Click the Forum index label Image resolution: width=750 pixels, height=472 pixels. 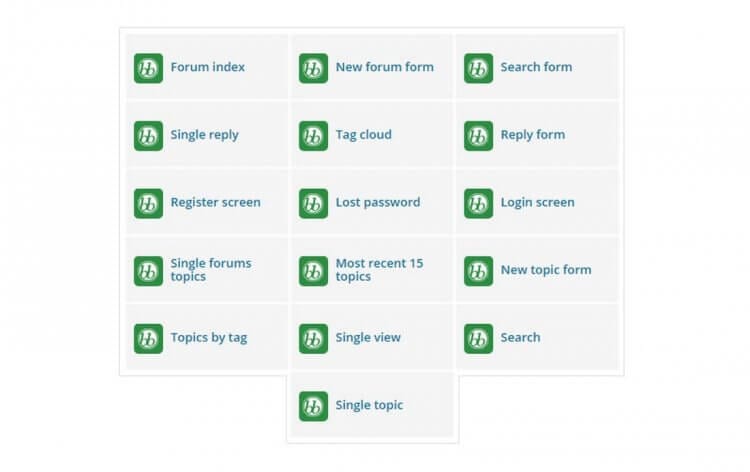pos(207,67)
